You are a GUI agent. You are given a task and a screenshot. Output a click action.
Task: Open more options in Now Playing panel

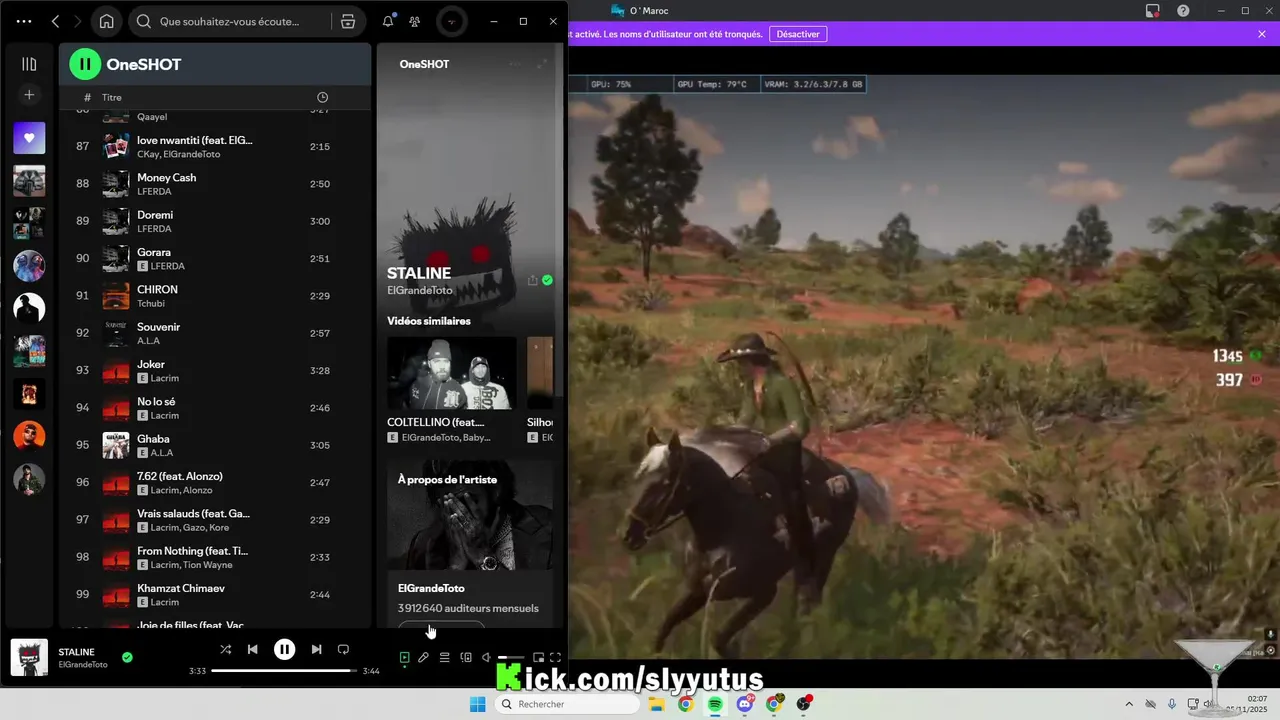[x=514, y=64]
